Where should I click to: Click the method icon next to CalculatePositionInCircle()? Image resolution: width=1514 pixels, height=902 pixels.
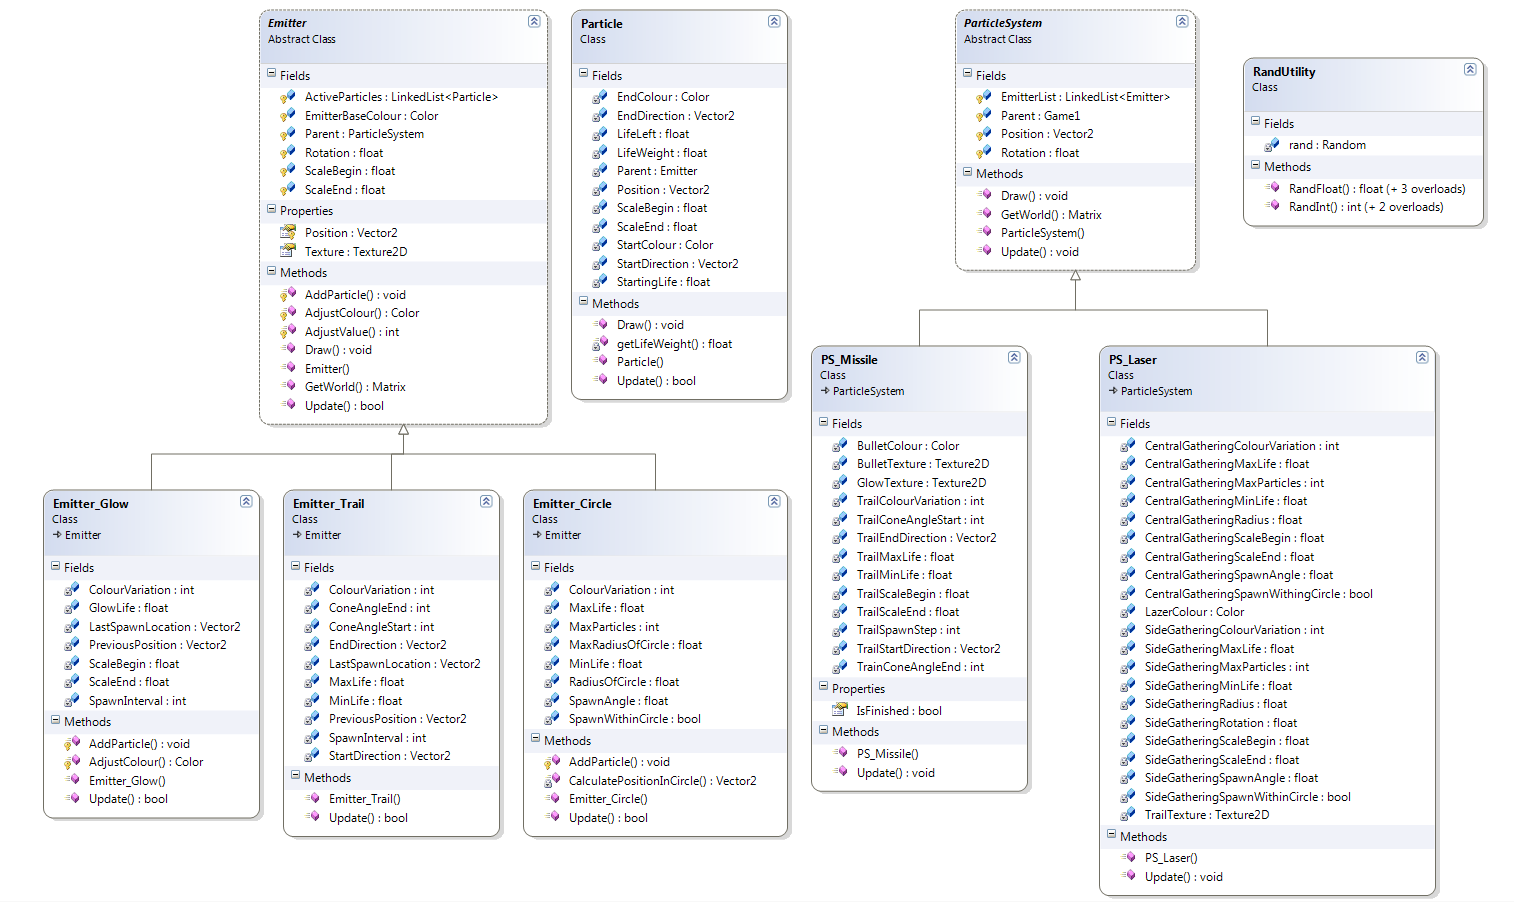(x=551, y=781)
